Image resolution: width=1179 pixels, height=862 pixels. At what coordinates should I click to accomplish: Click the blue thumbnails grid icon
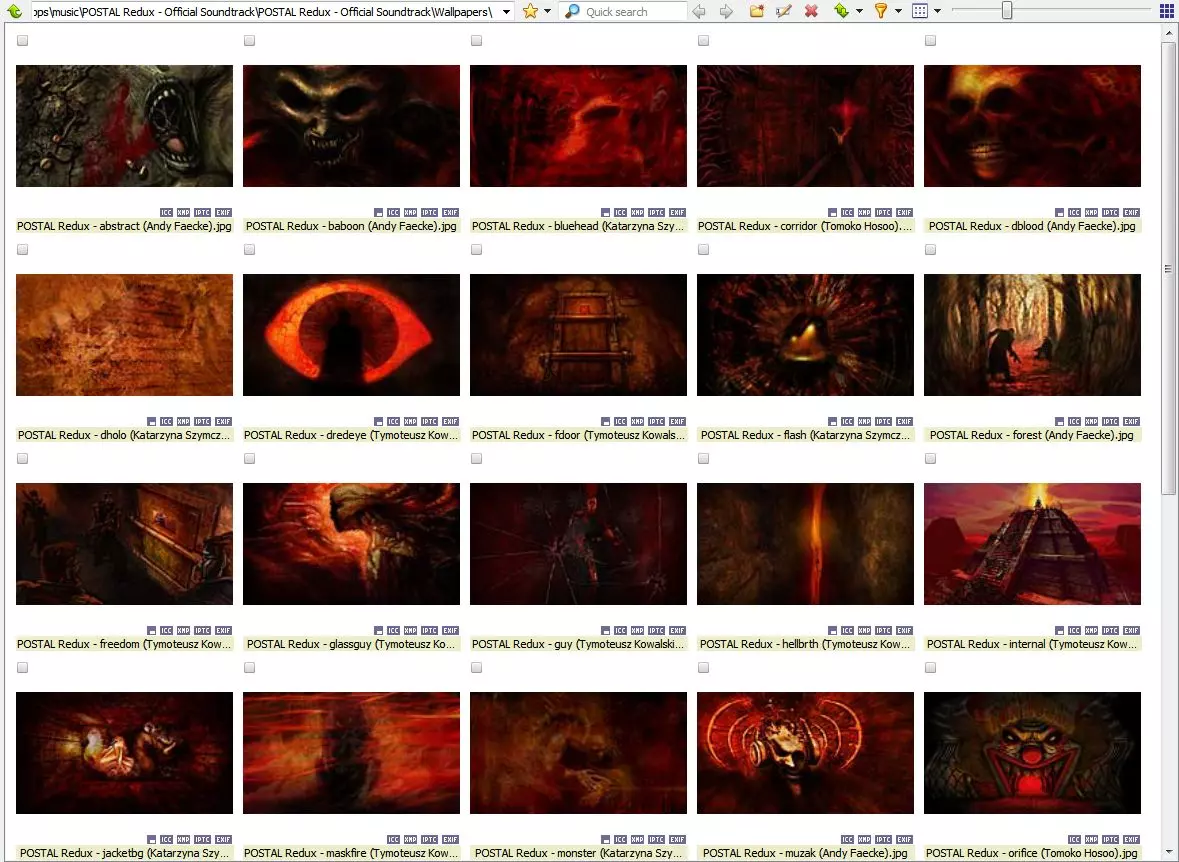pyautogui.click(x=1167, y=11)
